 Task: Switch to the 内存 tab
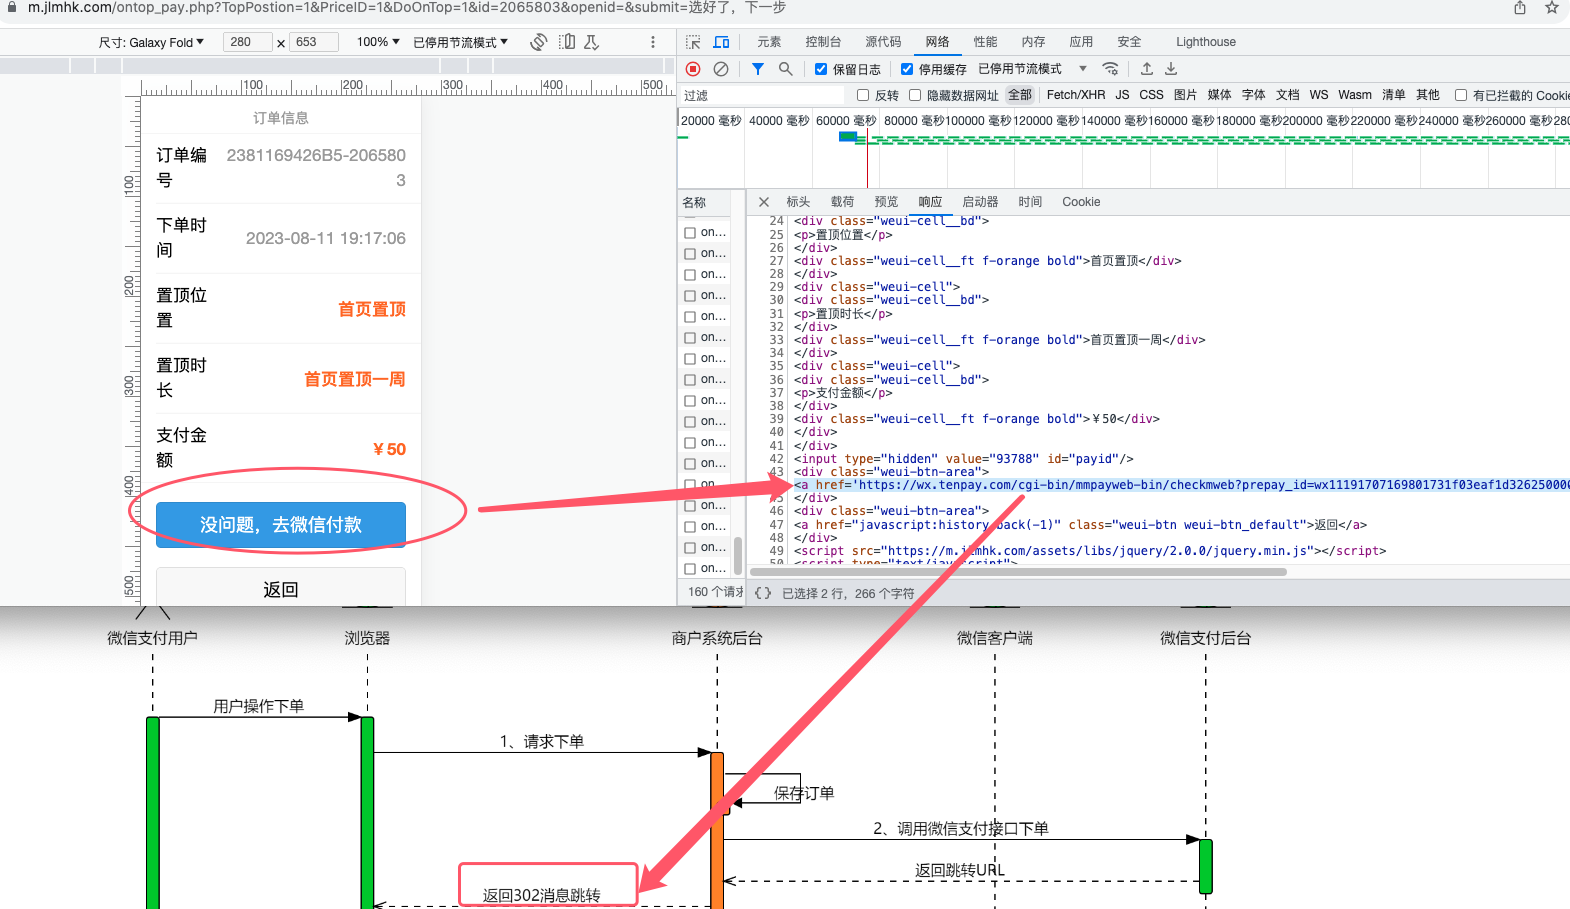1033,42
